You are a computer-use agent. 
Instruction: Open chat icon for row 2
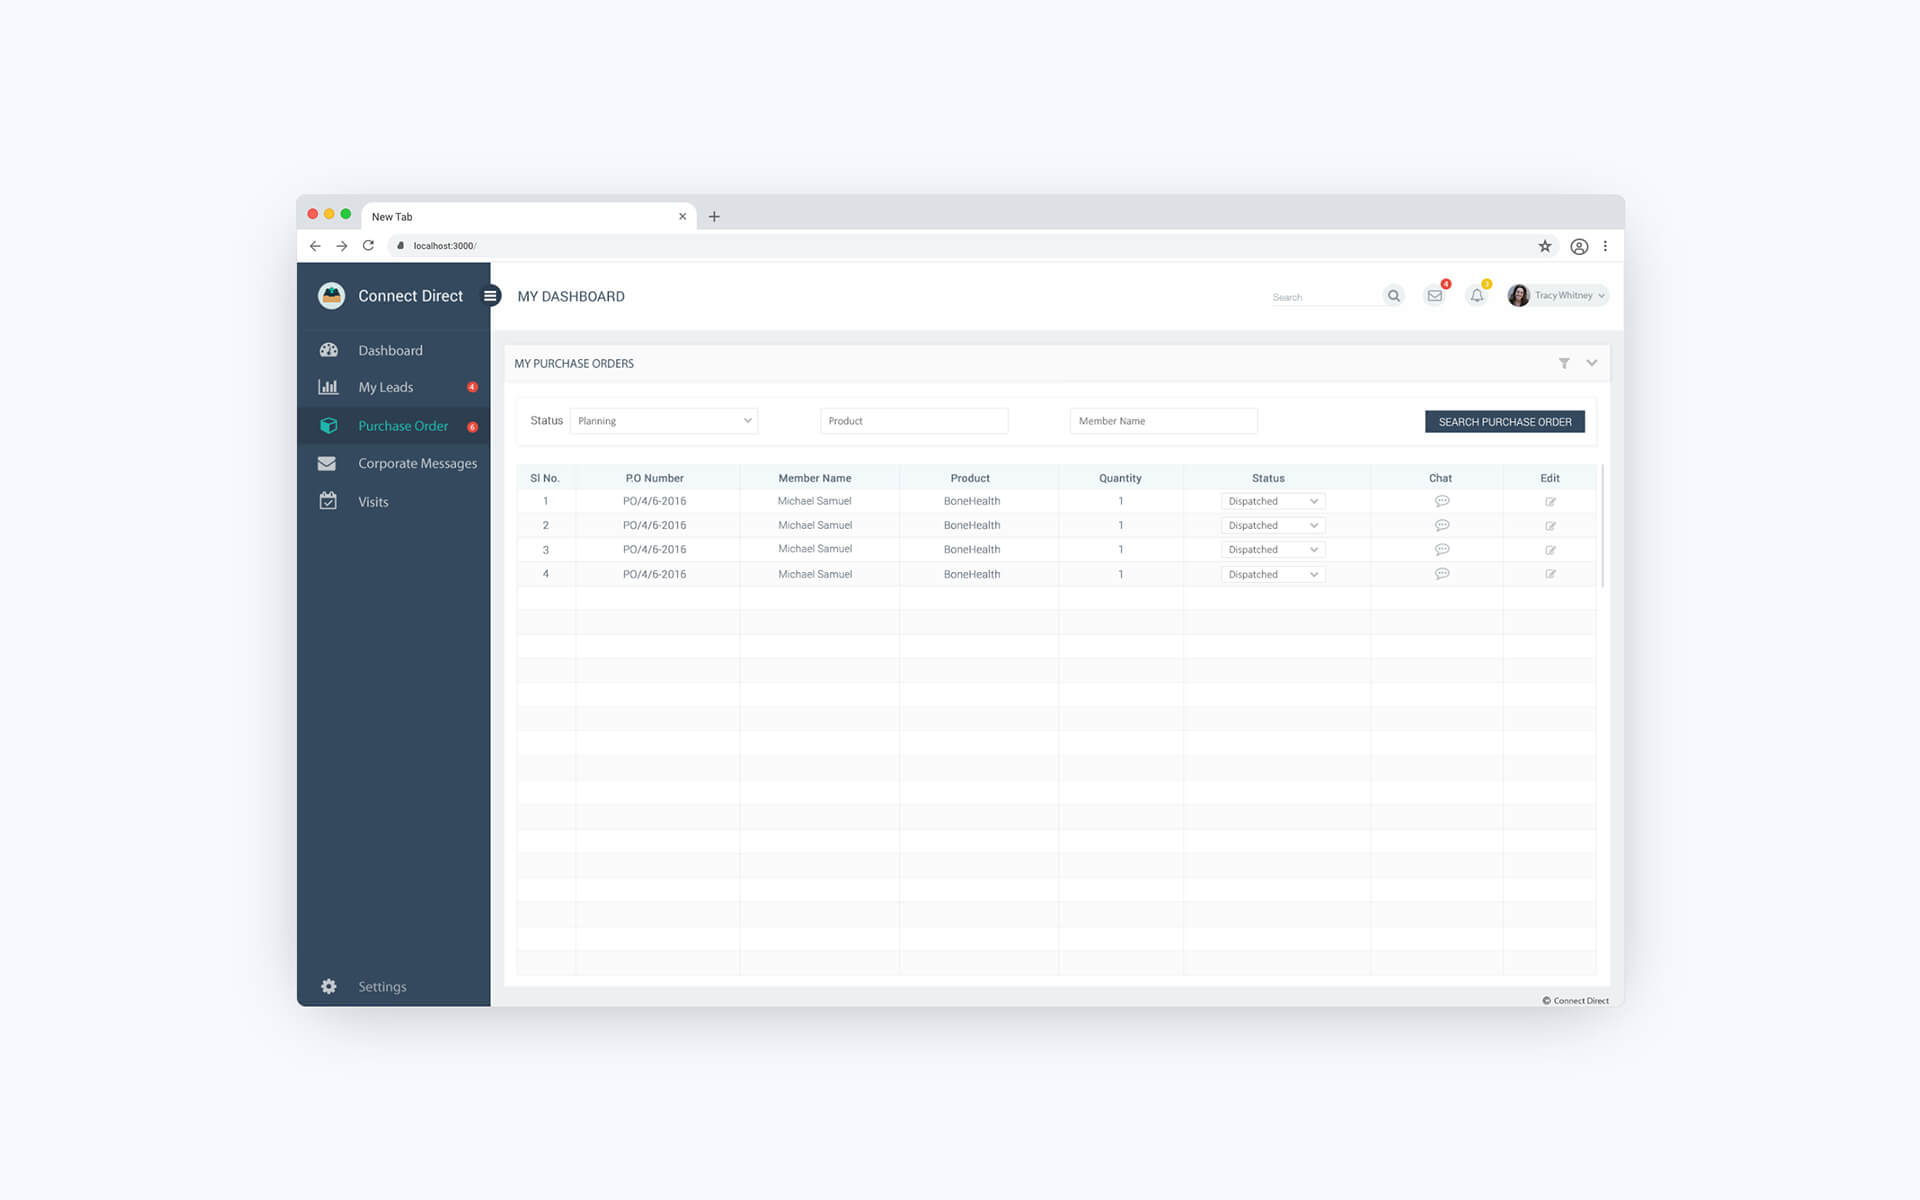(1441, 525)
